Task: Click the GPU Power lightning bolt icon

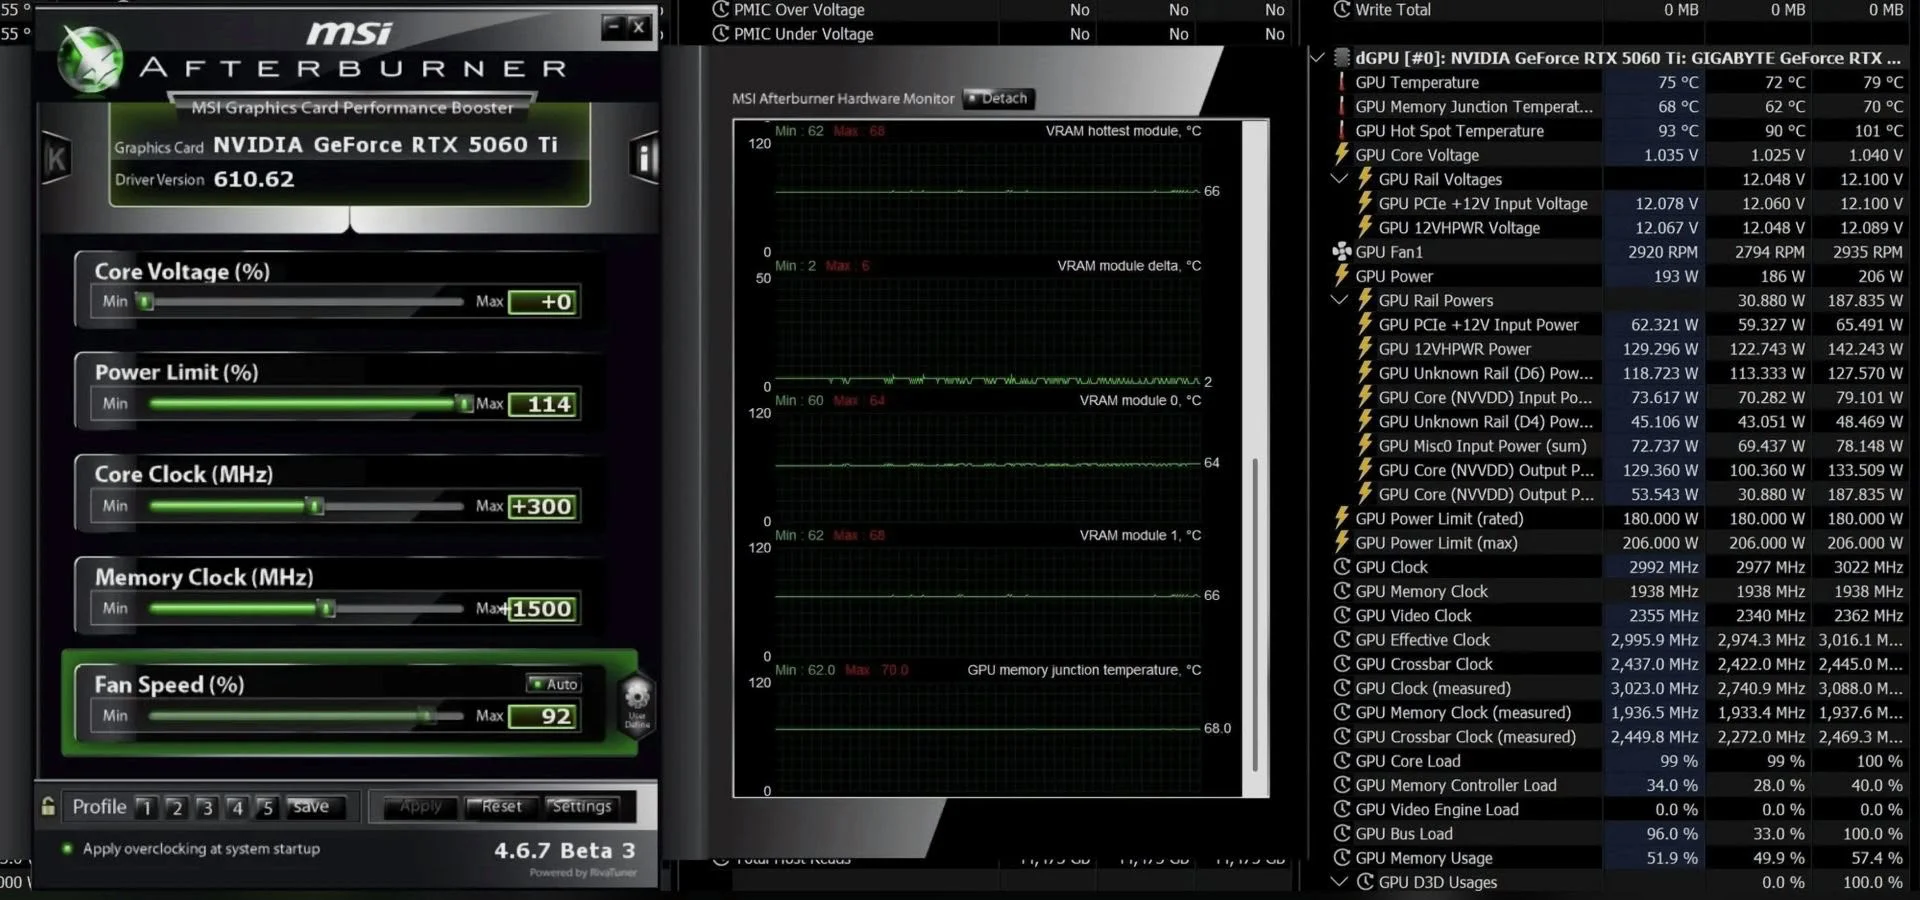Action: 1342,276
